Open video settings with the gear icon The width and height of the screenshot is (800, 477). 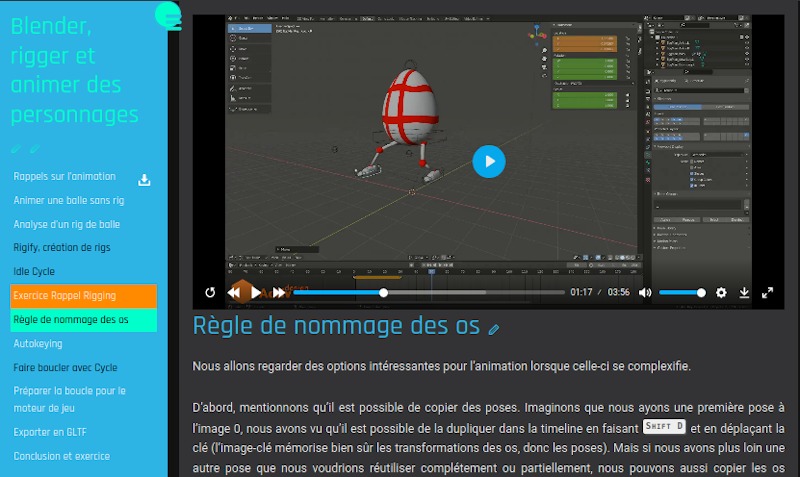tap(721, 292)
